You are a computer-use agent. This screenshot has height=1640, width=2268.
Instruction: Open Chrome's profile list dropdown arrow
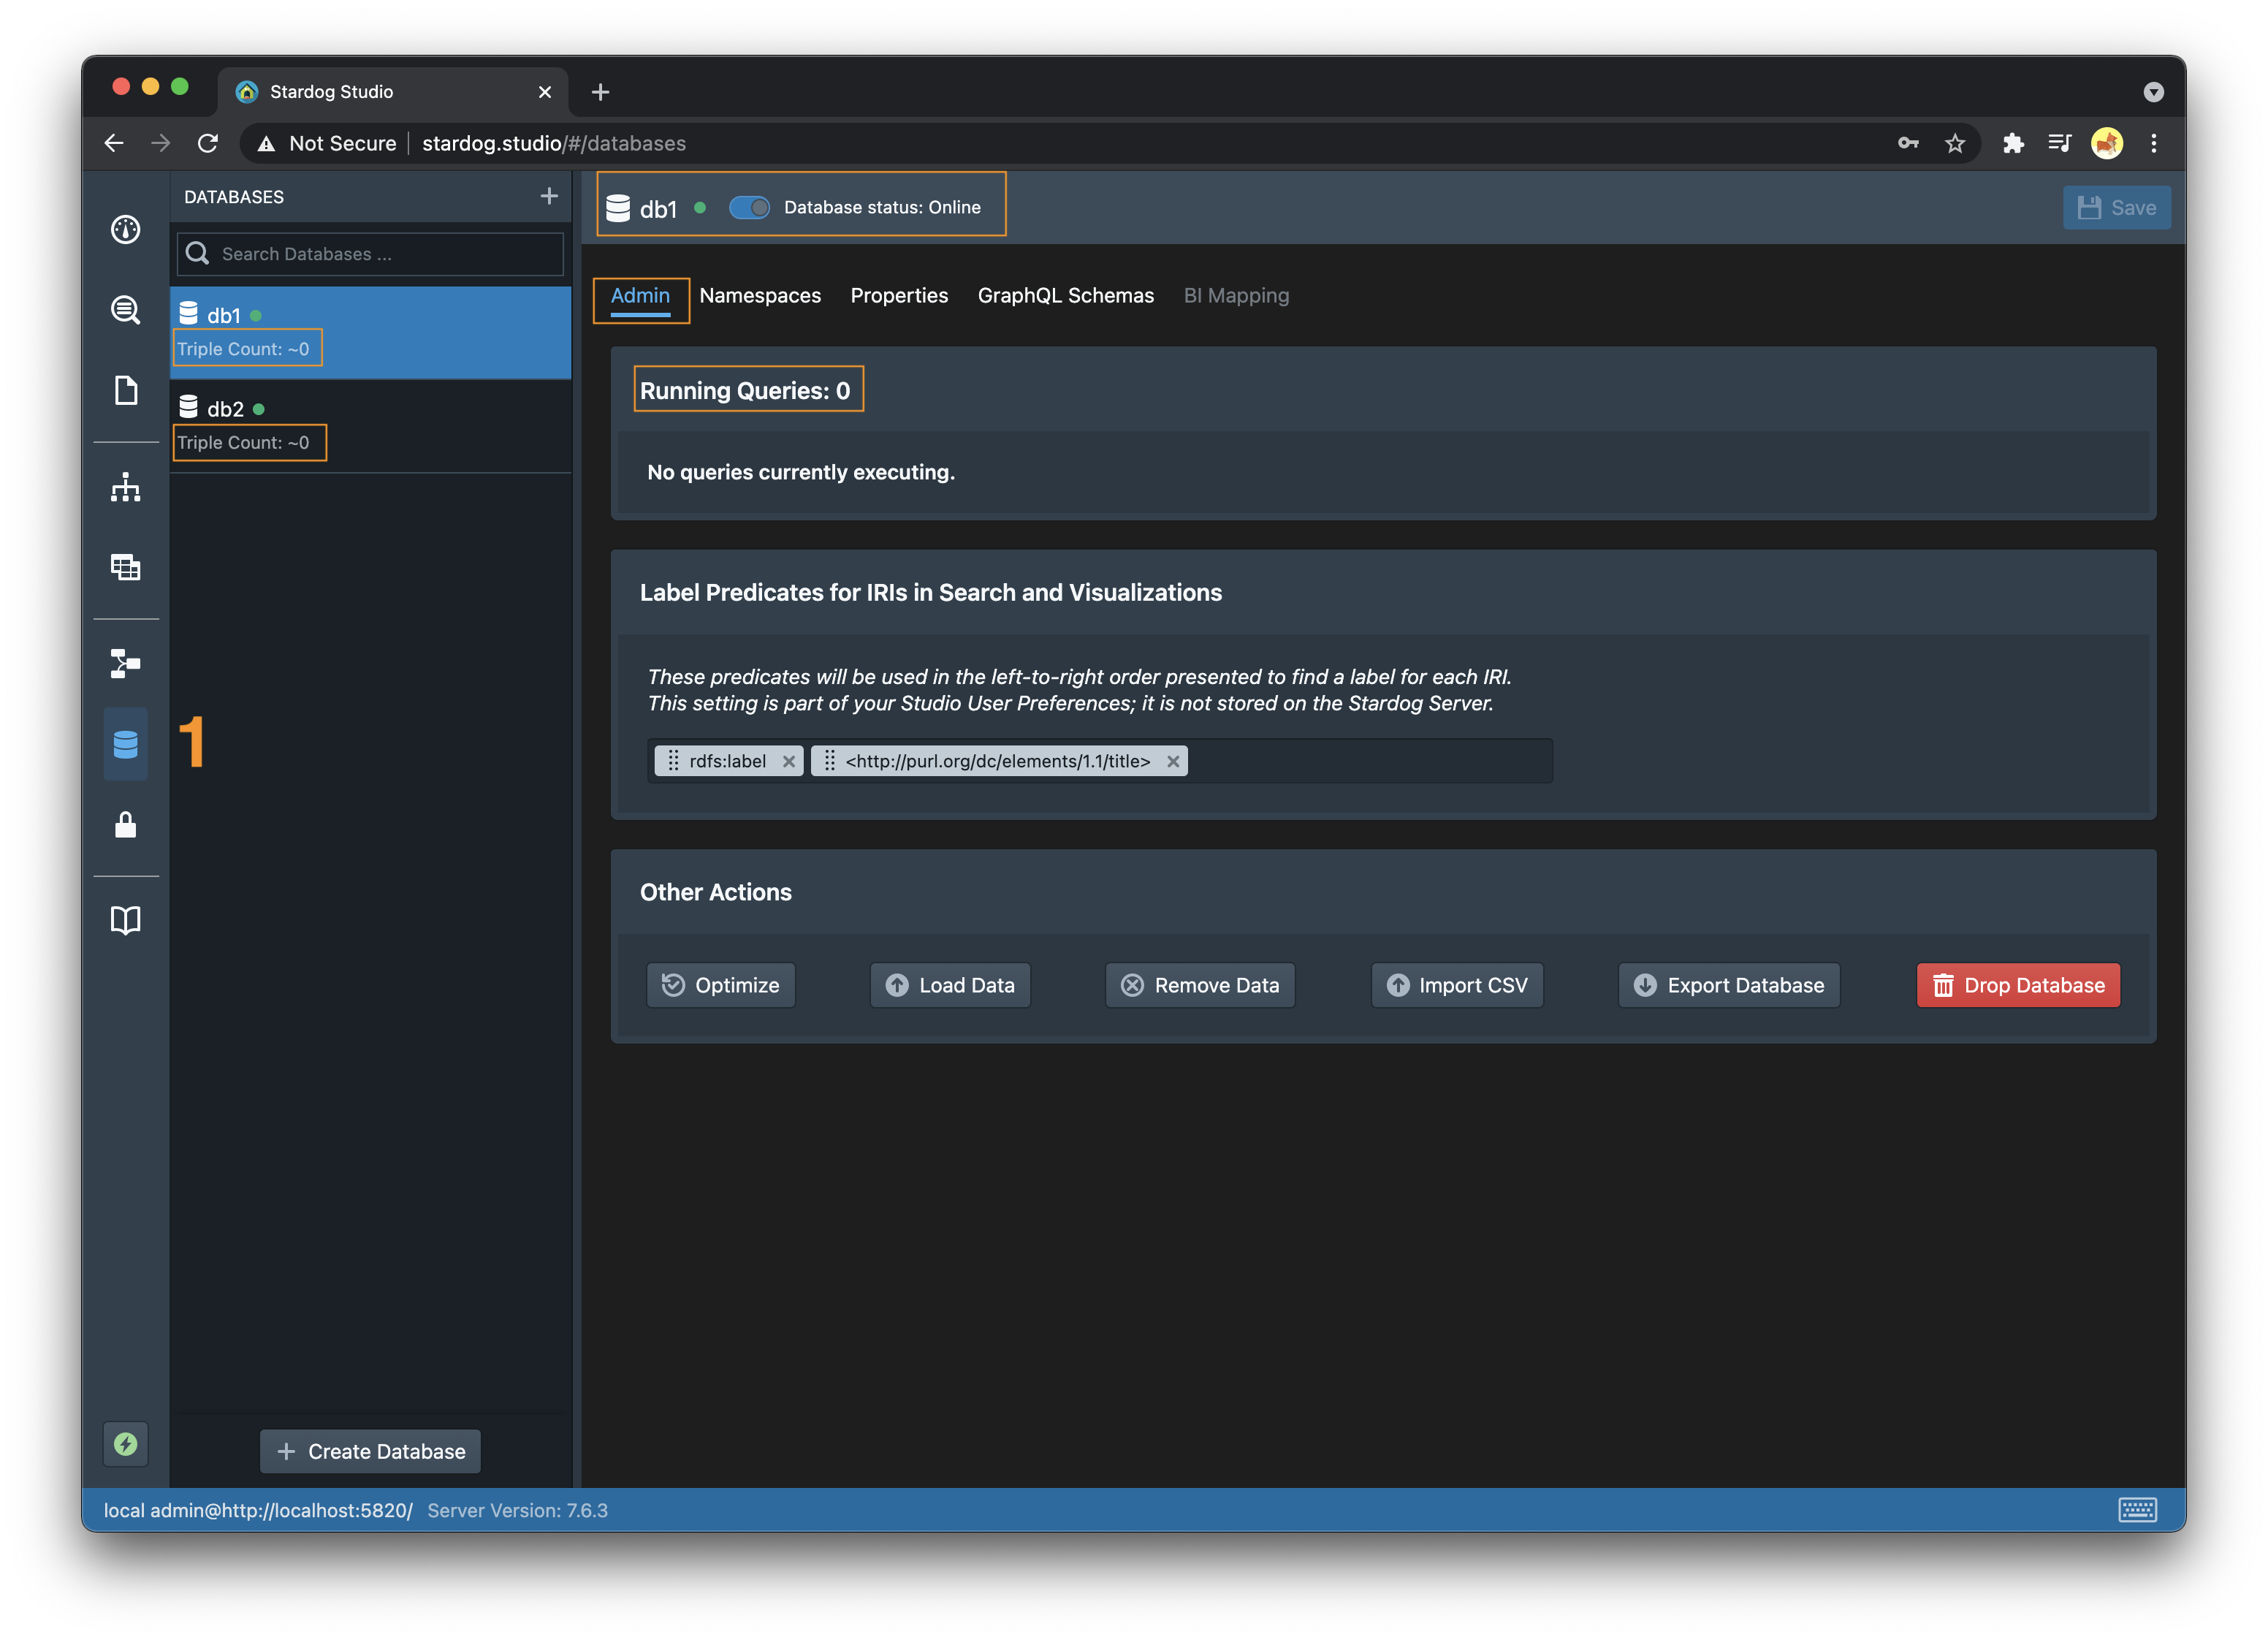pyautogui.click(x=2153, y=92)
